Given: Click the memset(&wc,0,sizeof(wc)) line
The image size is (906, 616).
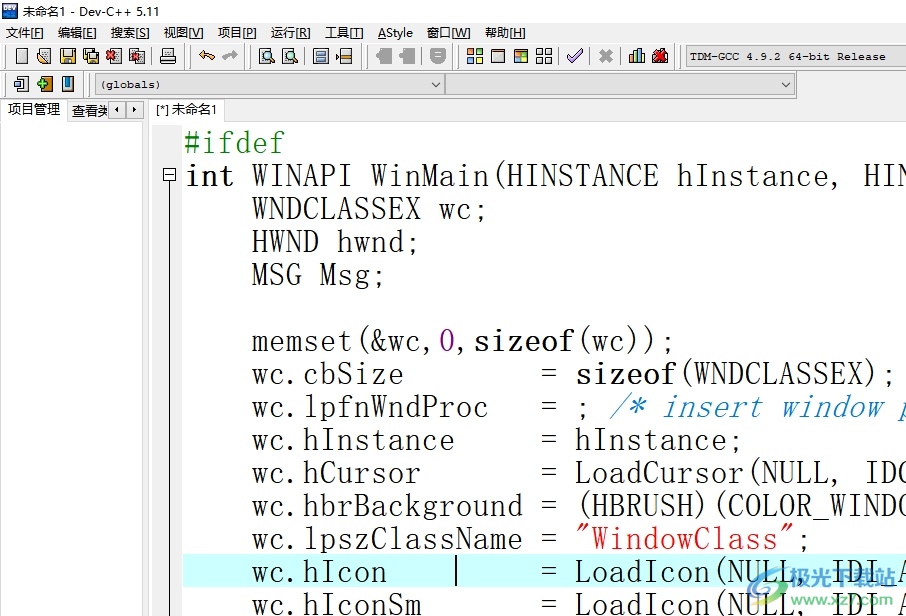Looking at the screenshot, I should [x=462, y=341].
